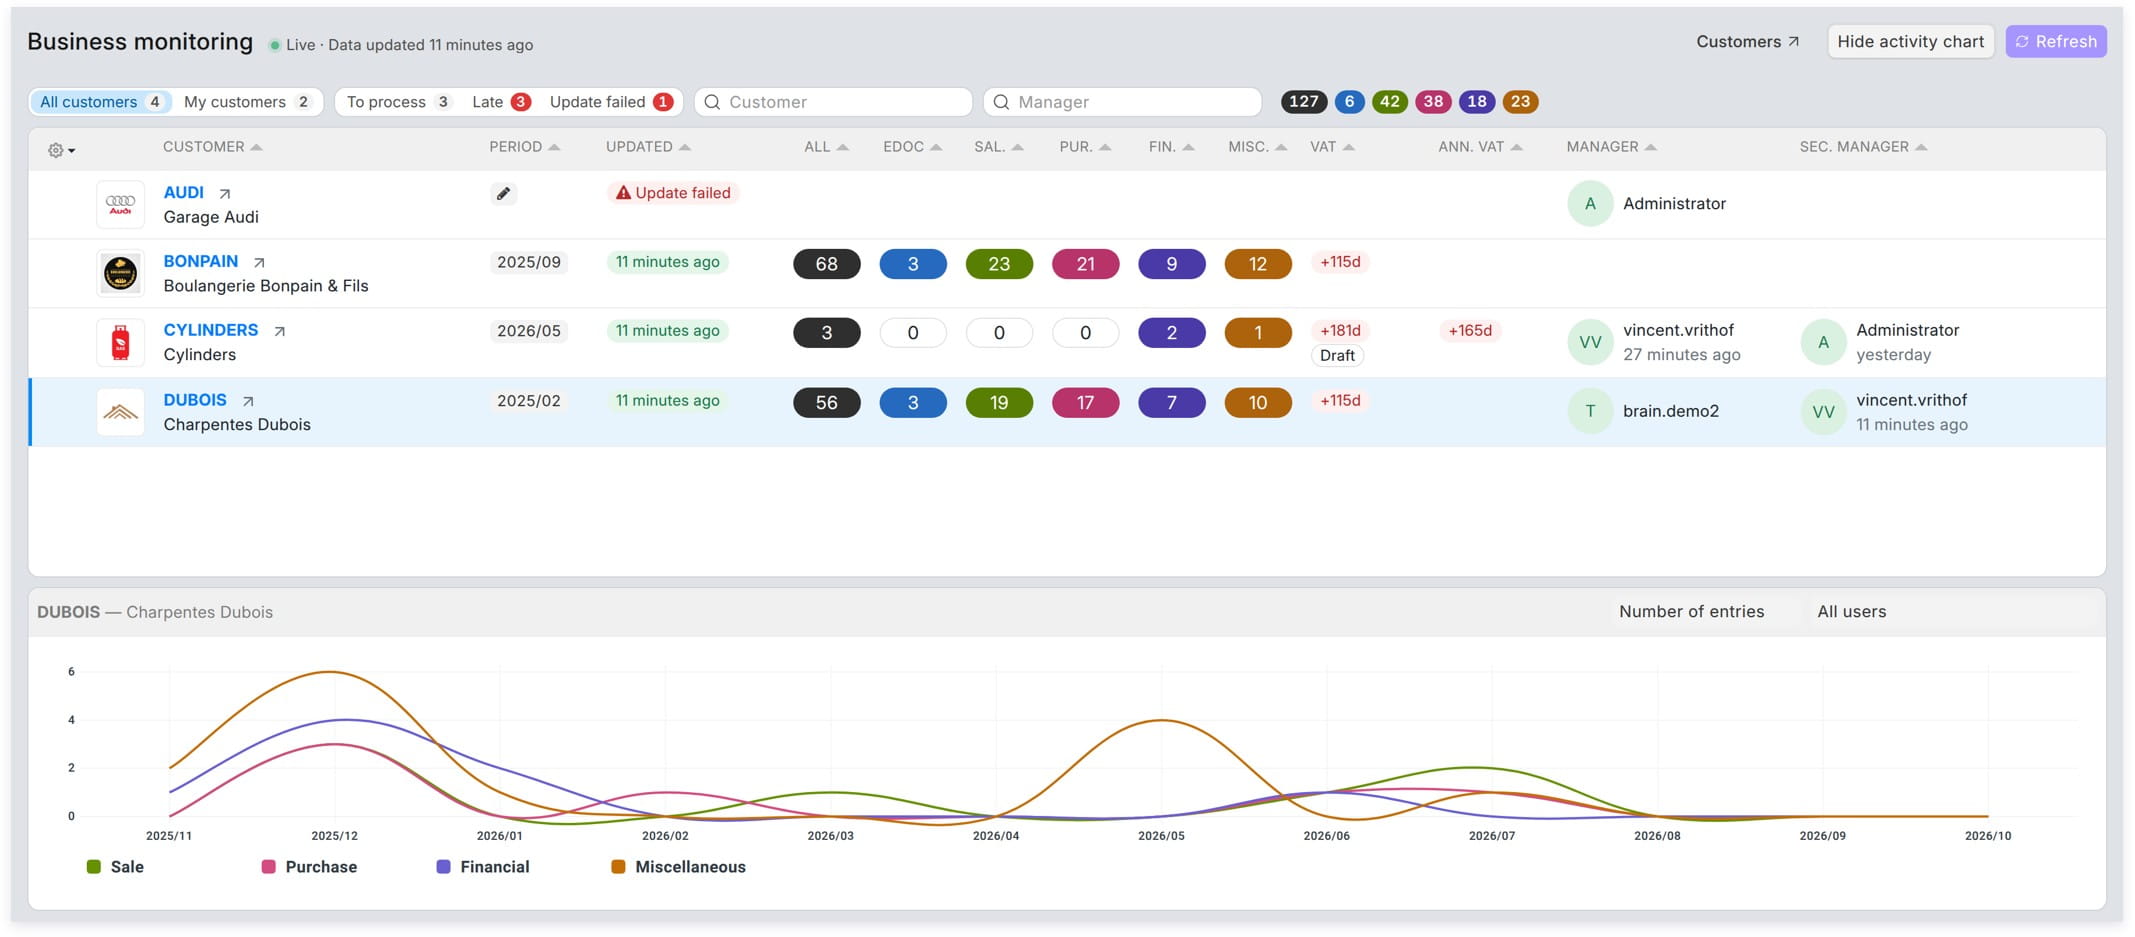Sort by the VAT column header
This screenshot has height=937, width=2135.
click(x=1332, y=147)
